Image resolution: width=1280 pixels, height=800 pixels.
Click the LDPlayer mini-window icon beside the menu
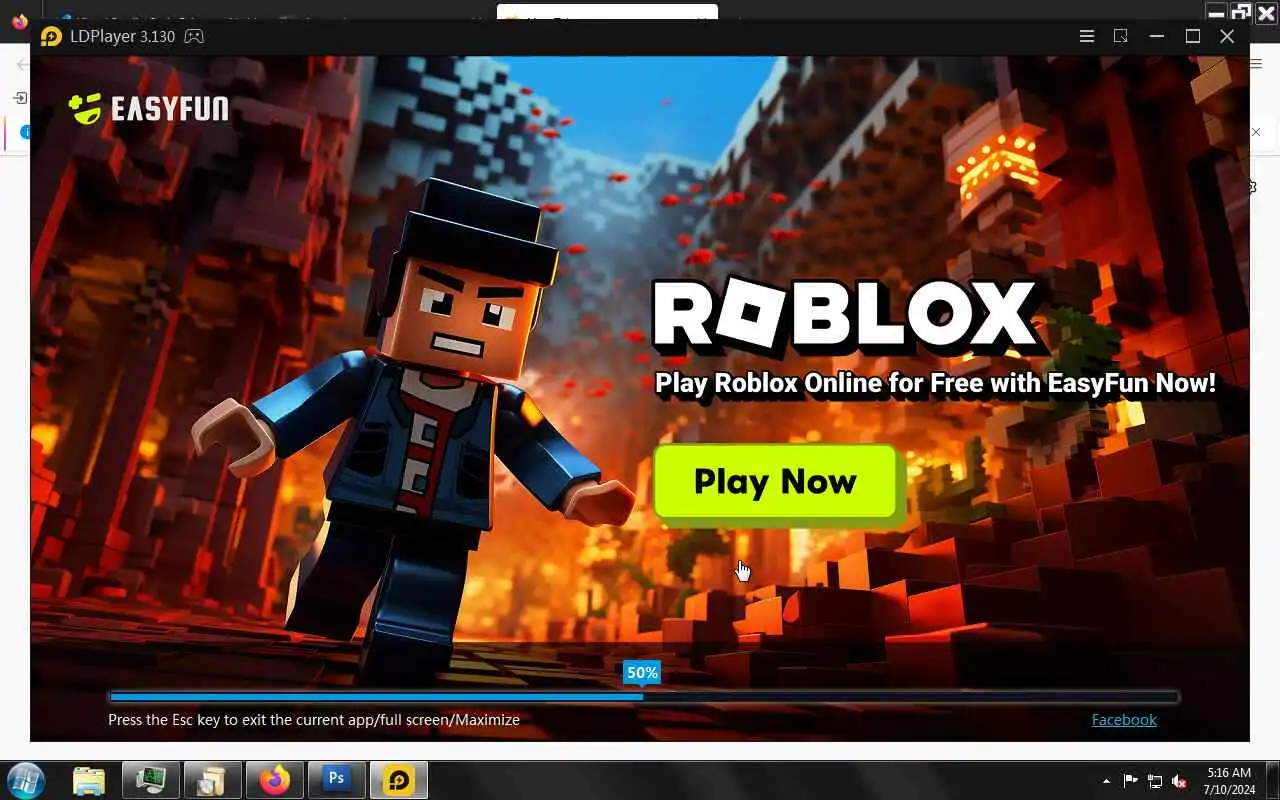1121,36
